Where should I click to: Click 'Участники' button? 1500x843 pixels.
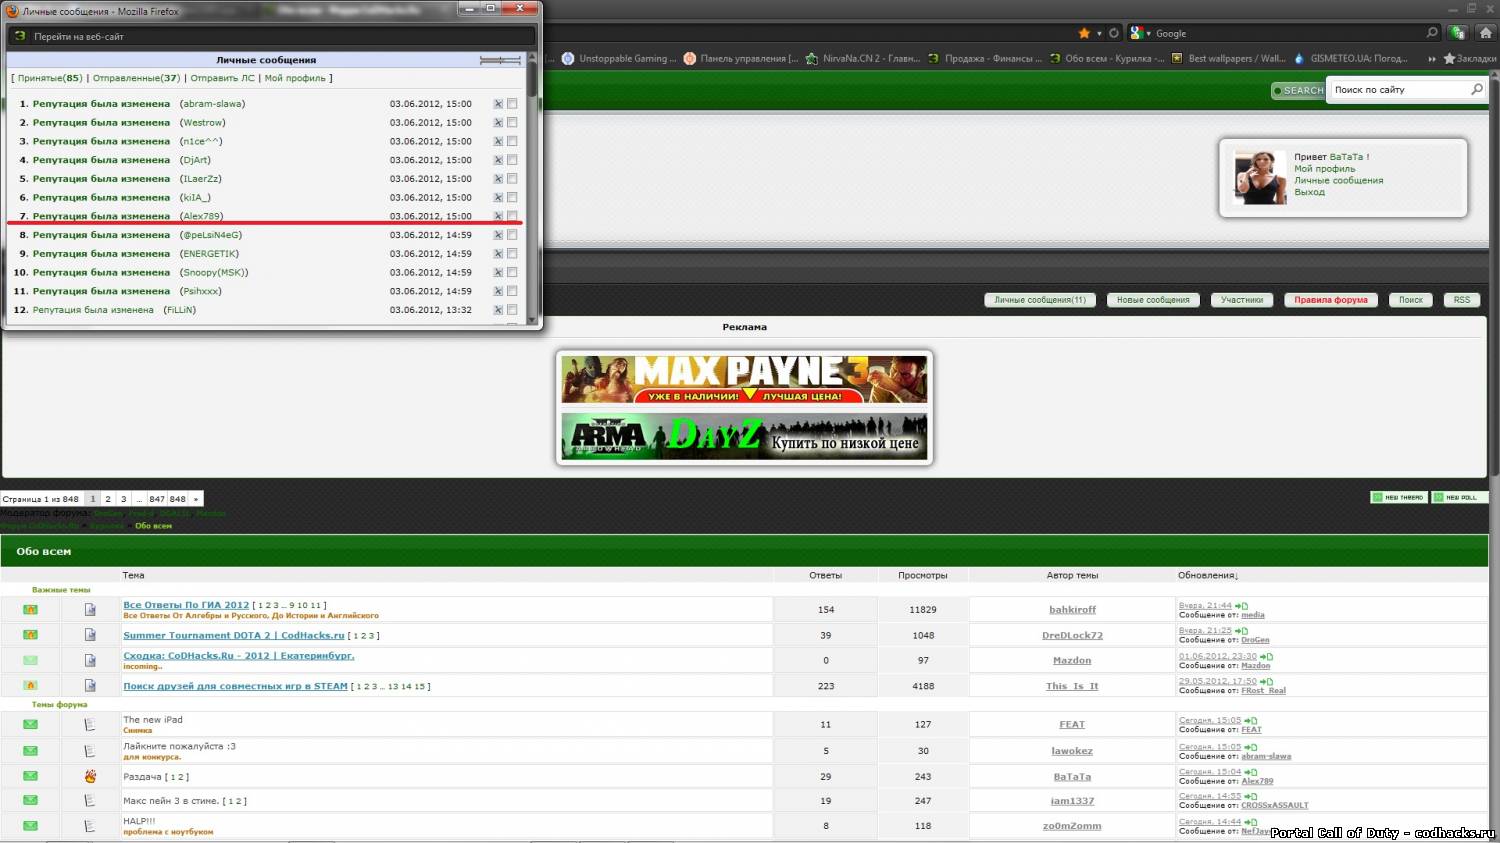point(1242,300)
